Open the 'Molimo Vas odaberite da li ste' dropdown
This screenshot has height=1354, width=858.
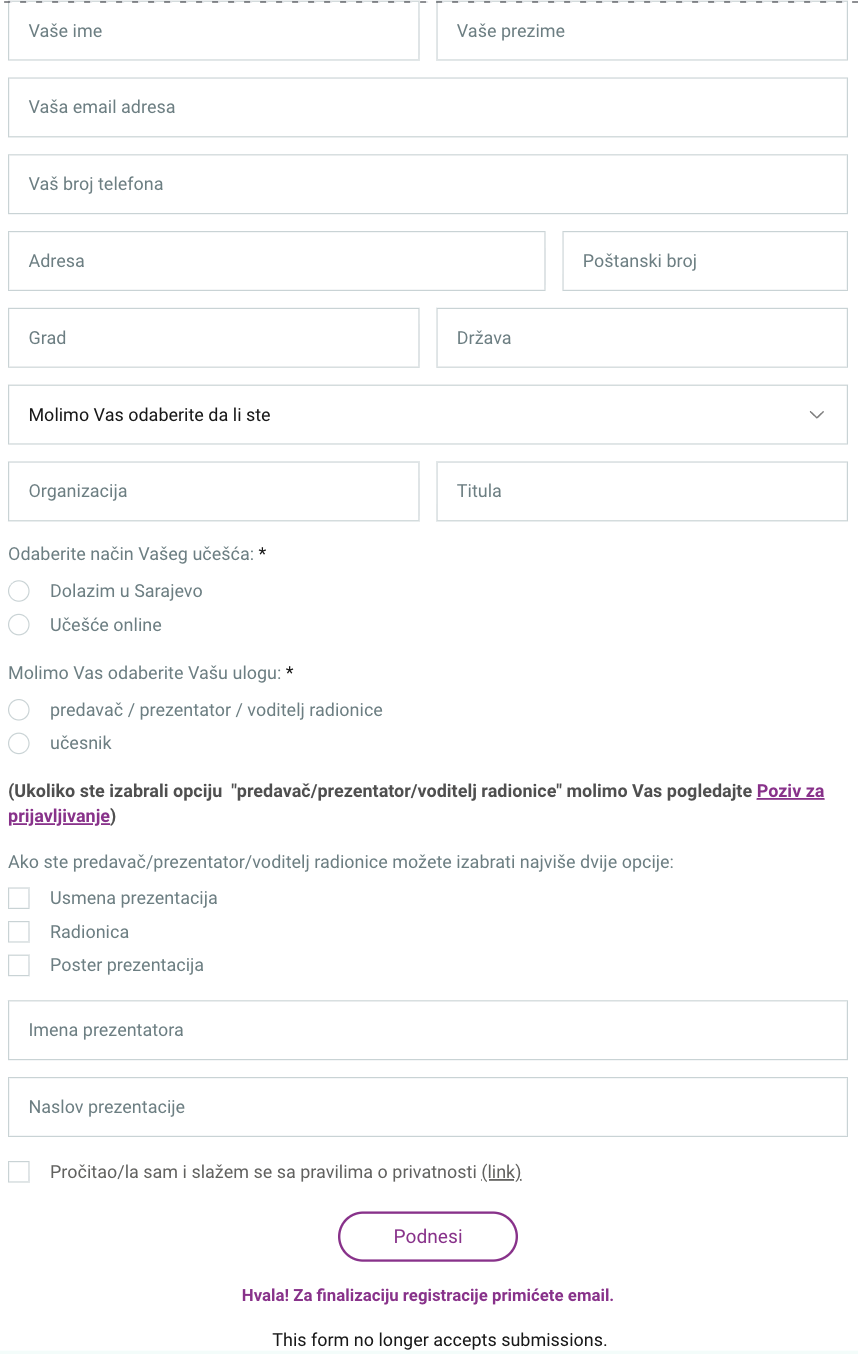pos(428,415)
